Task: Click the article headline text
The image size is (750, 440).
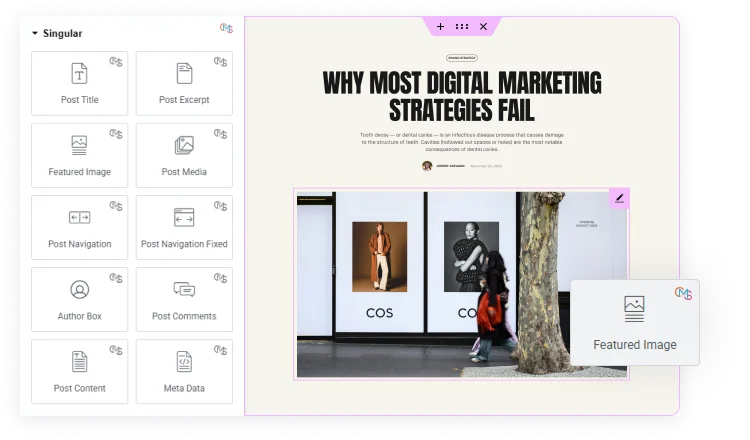Action: tap(461, 96)
